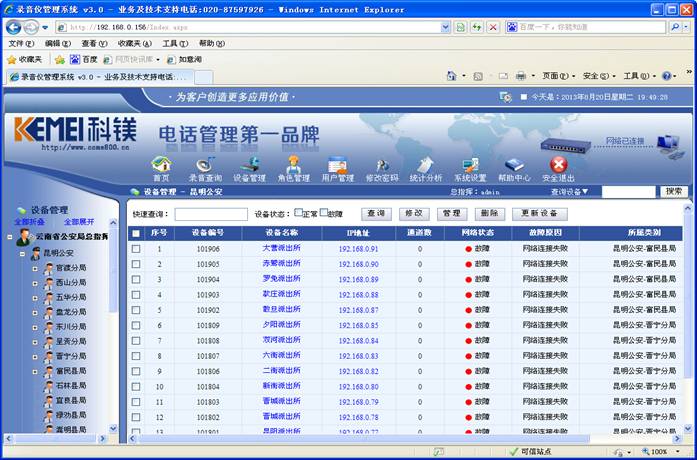Collapse the 云南省公安局总指挥 root node
This screenshot has width=697, height=460.
[10, 237]
